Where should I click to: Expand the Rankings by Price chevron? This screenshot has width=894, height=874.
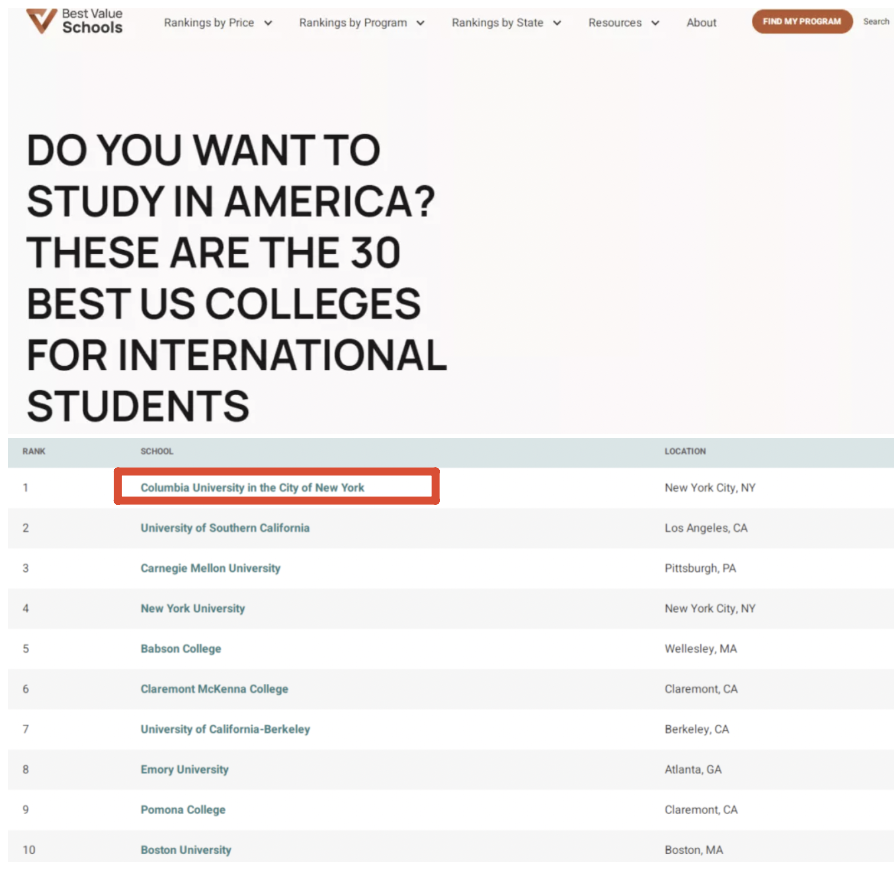(268, 23)
